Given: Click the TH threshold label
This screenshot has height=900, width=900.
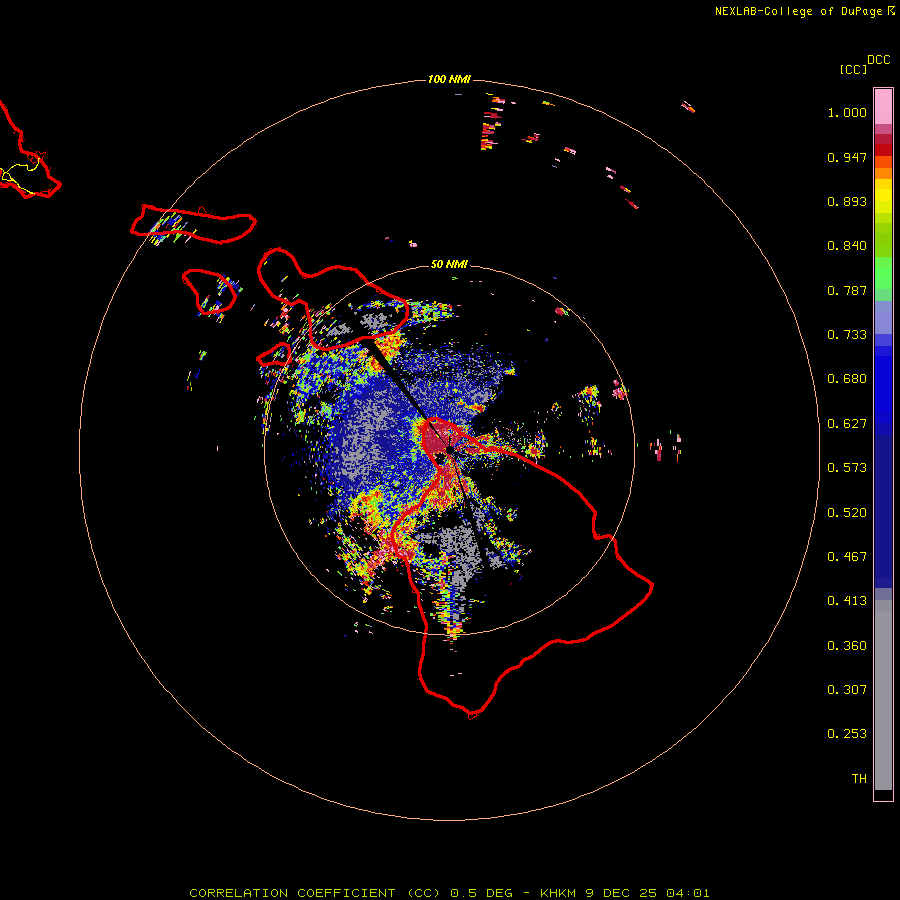Looking at the screenshot, I should [x=859, y=779].
